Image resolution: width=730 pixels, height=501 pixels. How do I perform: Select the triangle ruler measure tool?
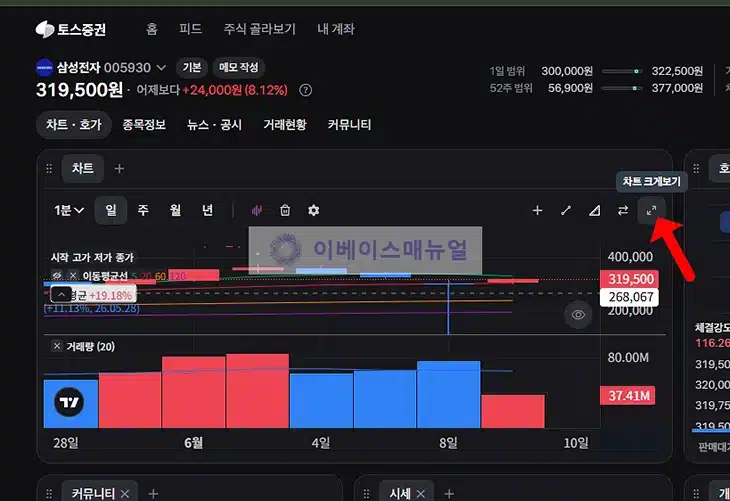[x=595, y=211]
